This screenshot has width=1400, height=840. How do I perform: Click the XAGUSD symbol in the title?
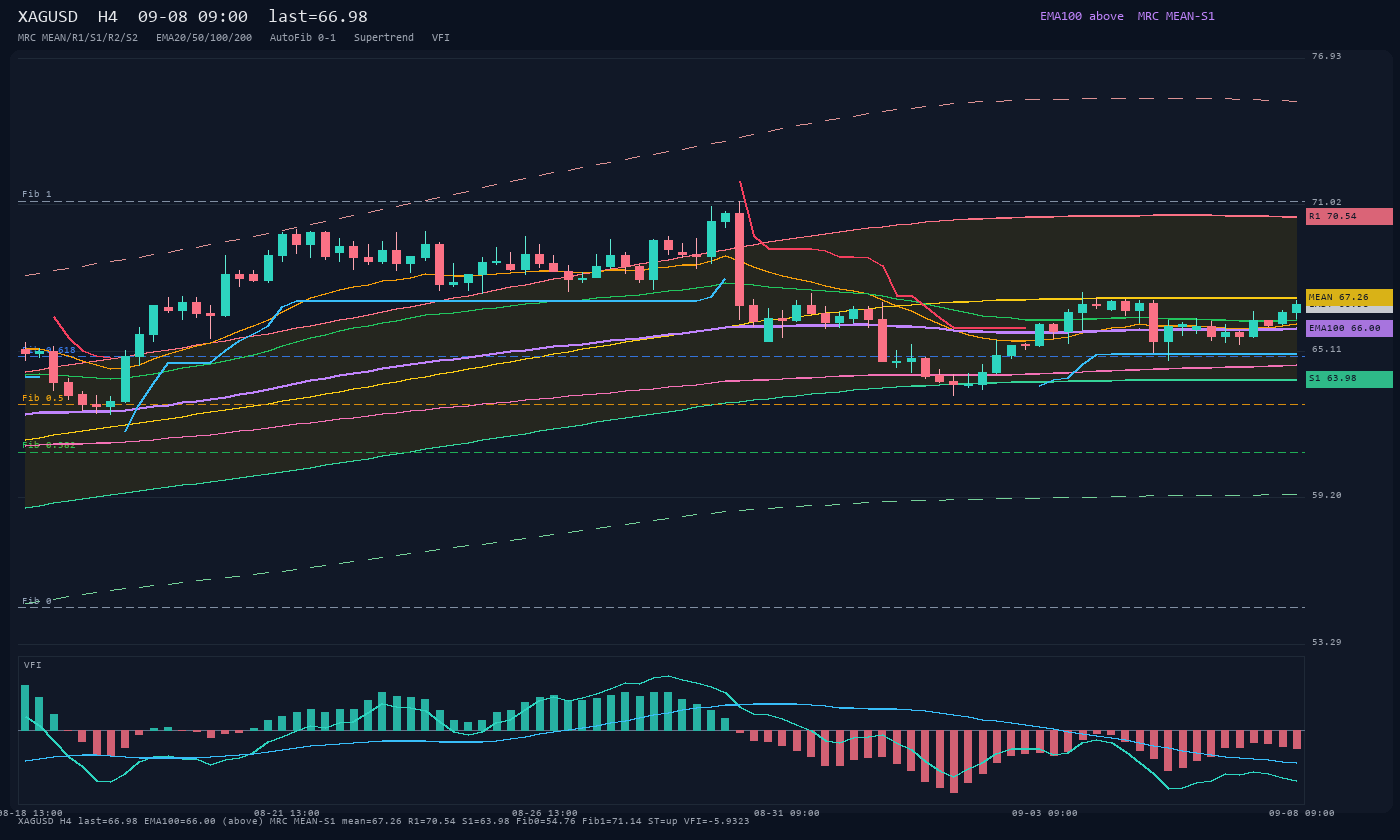pyautogui.click(x=48, y=17)
